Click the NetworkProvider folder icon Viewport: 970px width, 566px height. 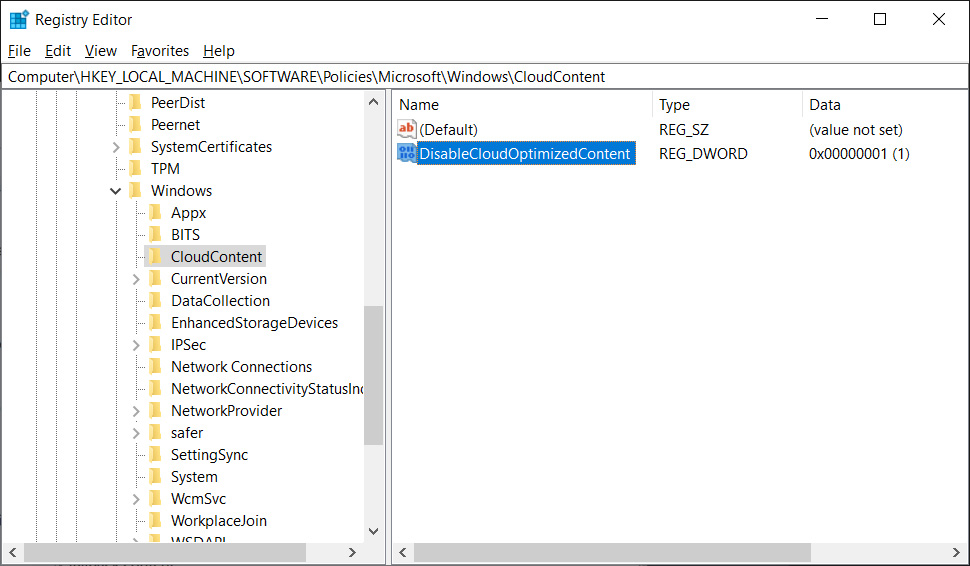click(x=156, y=411)
